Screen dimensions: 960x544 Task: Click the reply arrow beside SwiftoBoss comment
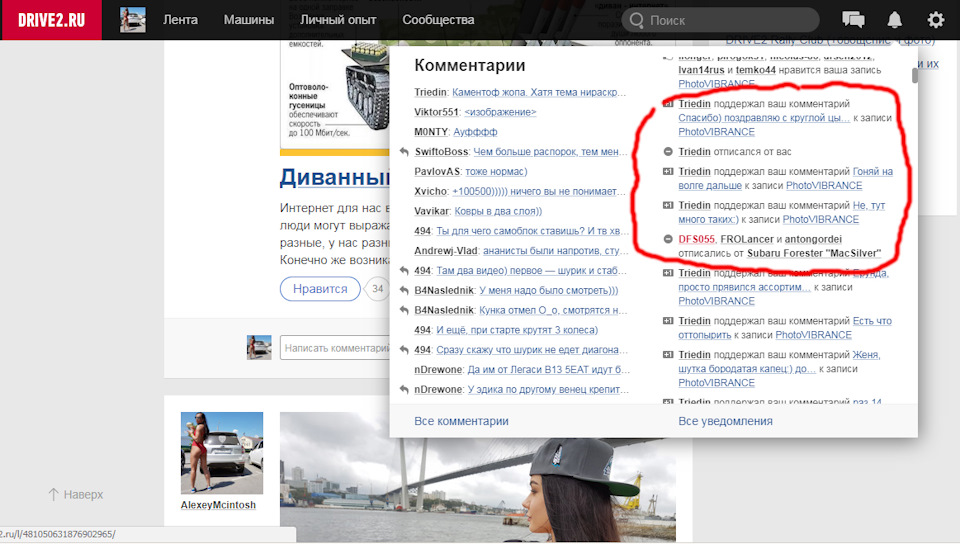point(403,152)
